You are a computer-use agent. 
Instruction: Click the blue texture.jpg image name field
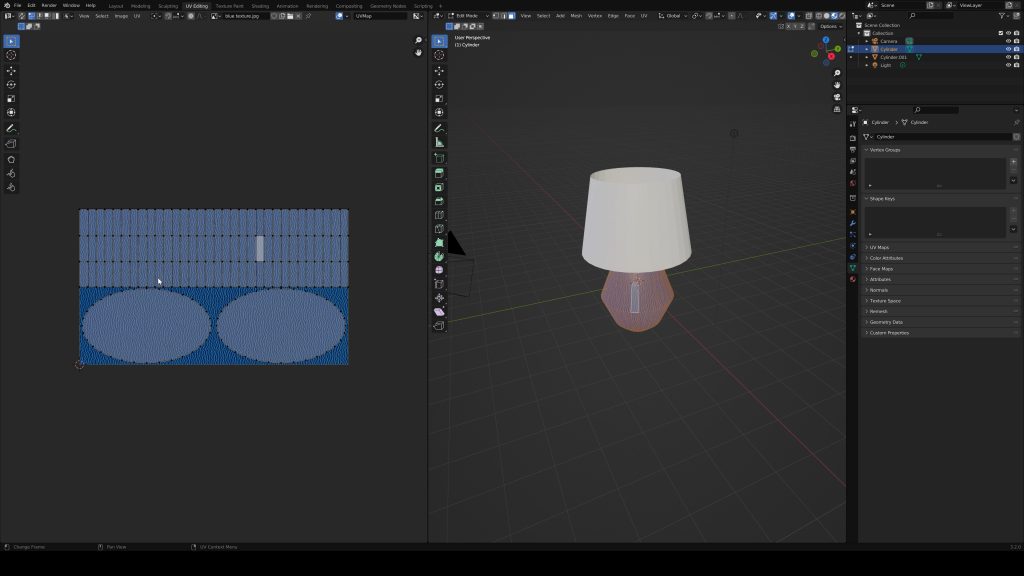(x=244, y=16)
